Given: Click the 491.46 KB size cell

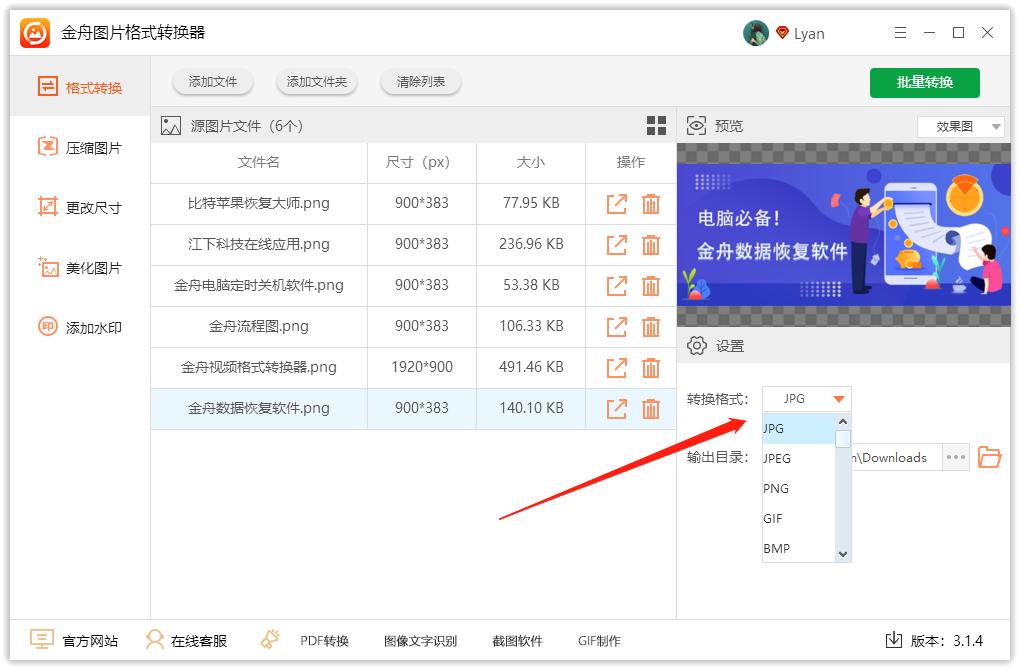Looking at the screenshot, I should coord(531,368).
